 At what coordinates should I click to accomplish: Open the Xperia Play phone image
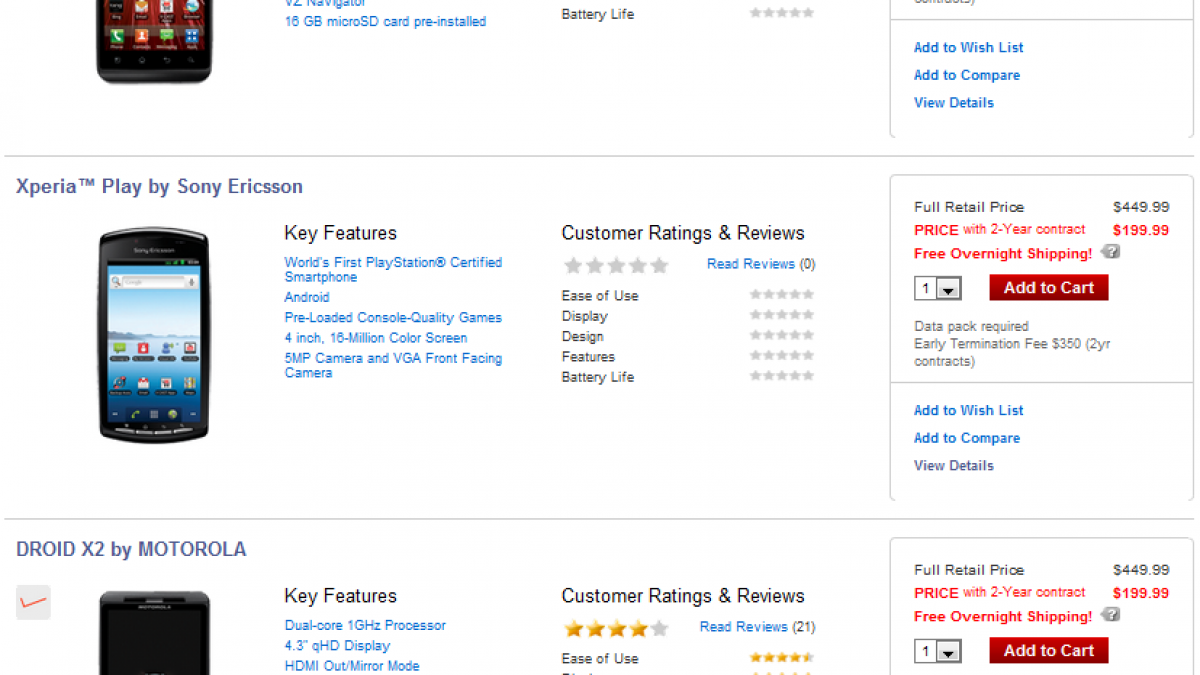pyautogui.click(x=154, y=335)
